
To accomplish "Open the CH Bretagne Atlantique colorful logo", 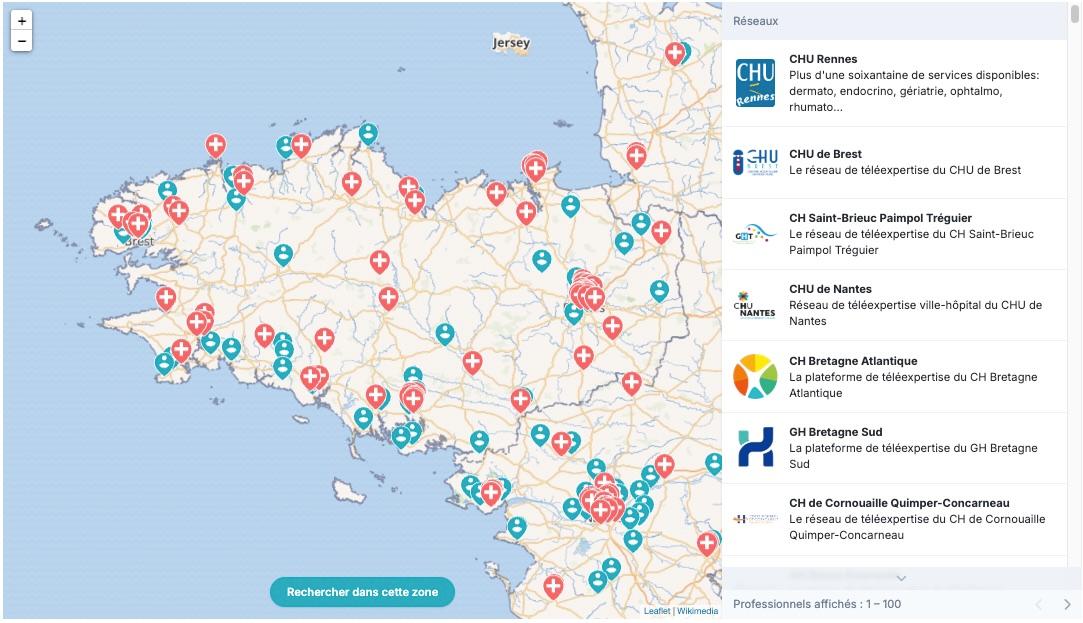I will click(x=755, y=376).
